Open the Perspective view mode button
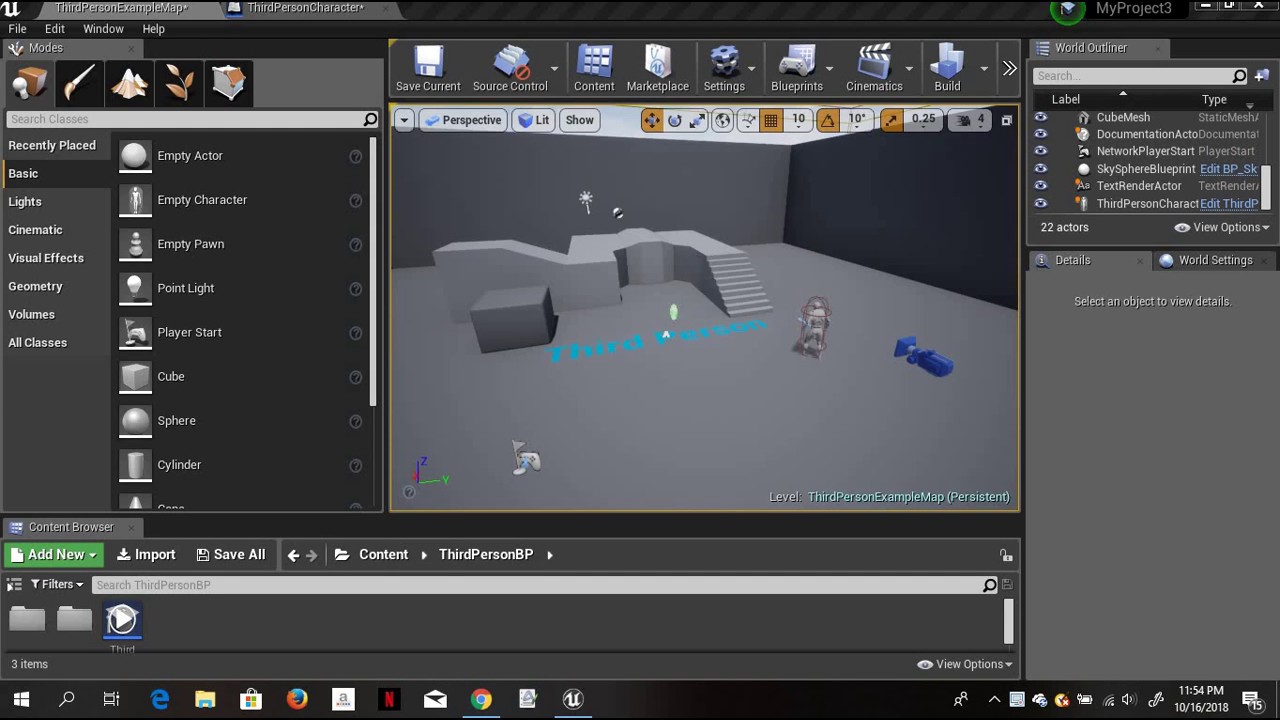Image resolution: width=1280 pixels, height=720 pixels. click(463, 120)
